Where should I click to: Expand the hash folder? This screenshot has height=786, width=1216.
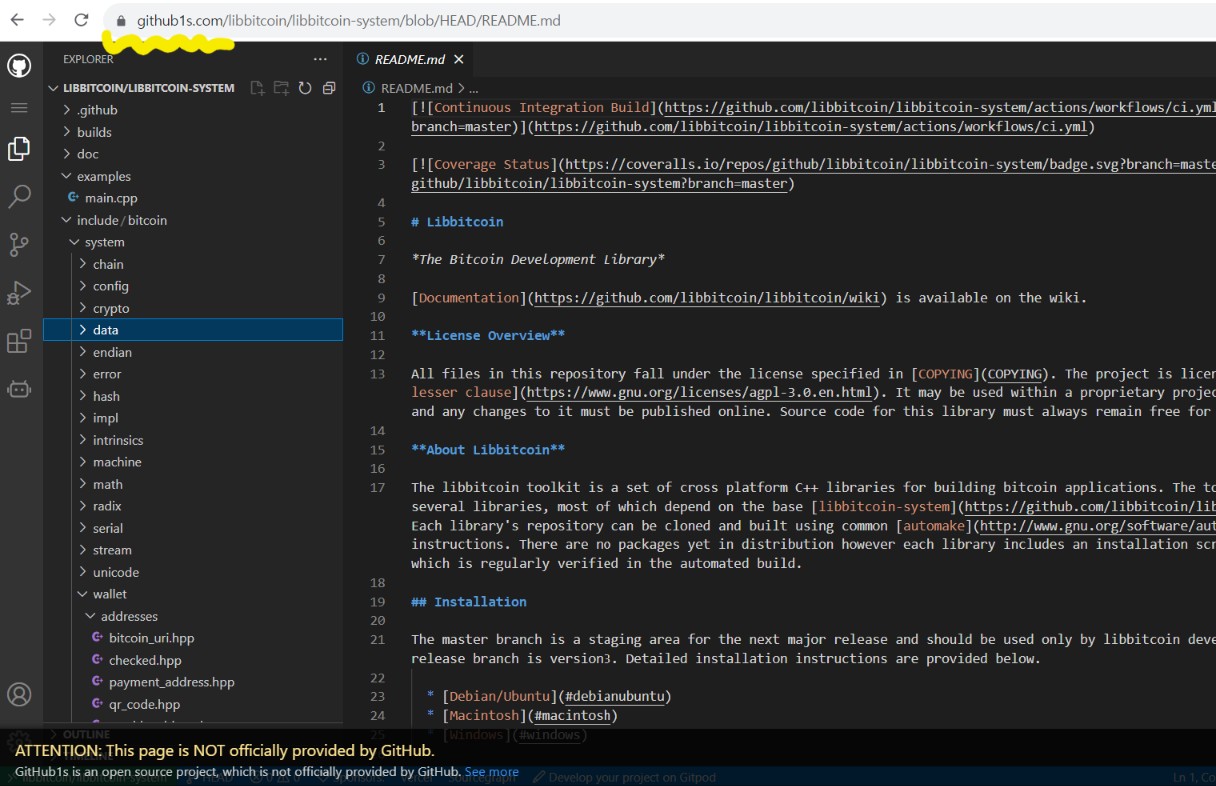pyautogui.click(x=106, y=396)
